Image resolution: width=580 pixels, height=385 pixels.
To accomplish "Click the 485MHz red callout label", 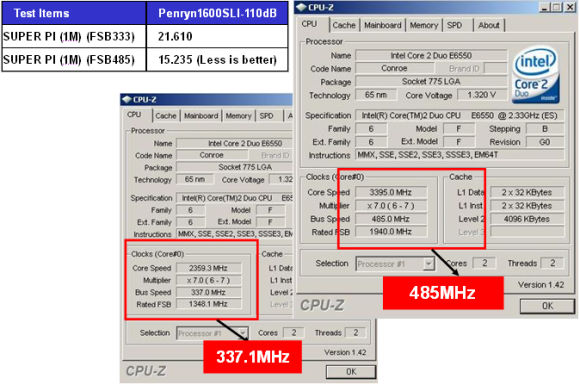I will pyautogui.click(x=443, y=293).
